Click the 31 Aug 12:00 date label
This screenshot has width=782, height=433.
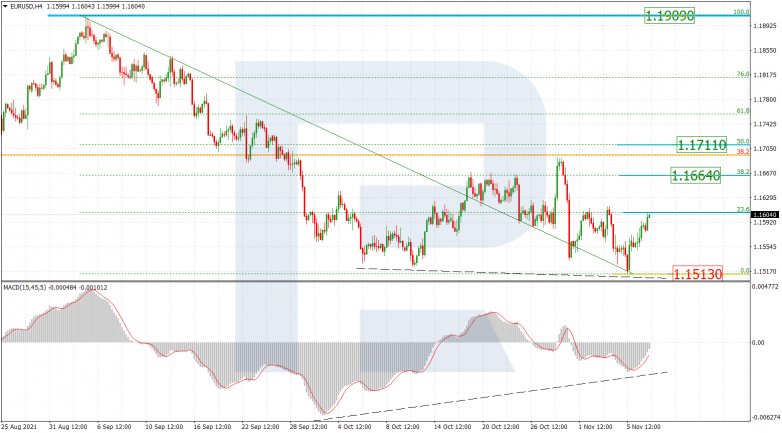[x=68, y=427]
